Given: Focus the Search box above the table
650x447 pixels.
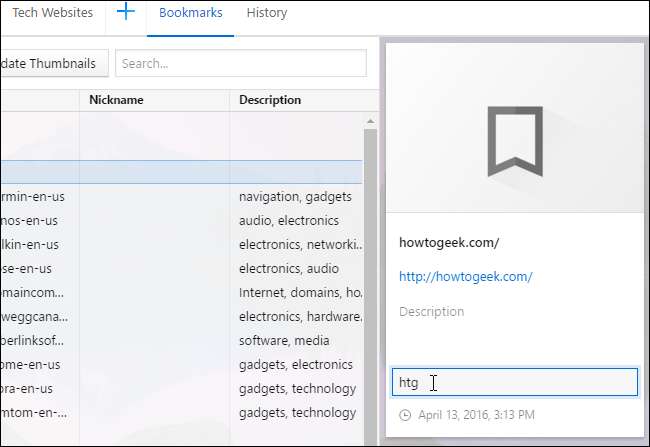Looking at the screenshot, I should click(x=240, y=63).
